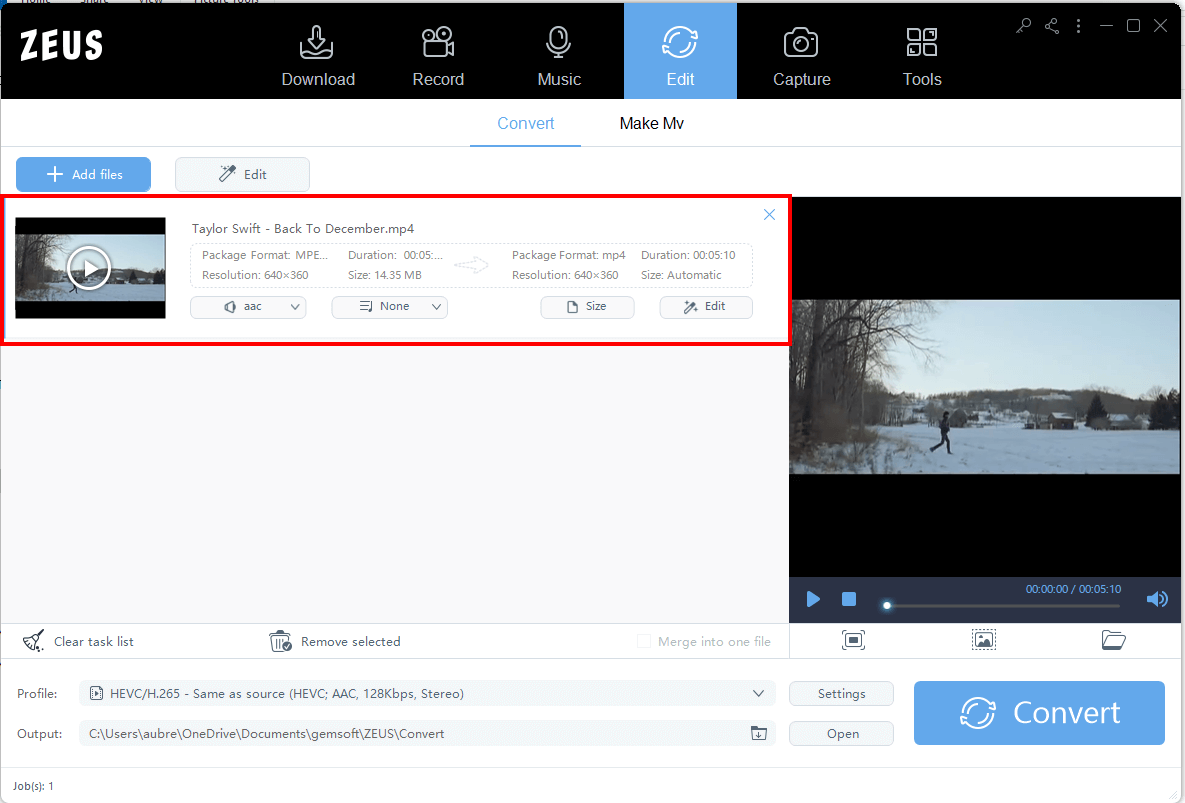
Task: Click the output Package Format: mp4 text
Action: click(568, 255)
